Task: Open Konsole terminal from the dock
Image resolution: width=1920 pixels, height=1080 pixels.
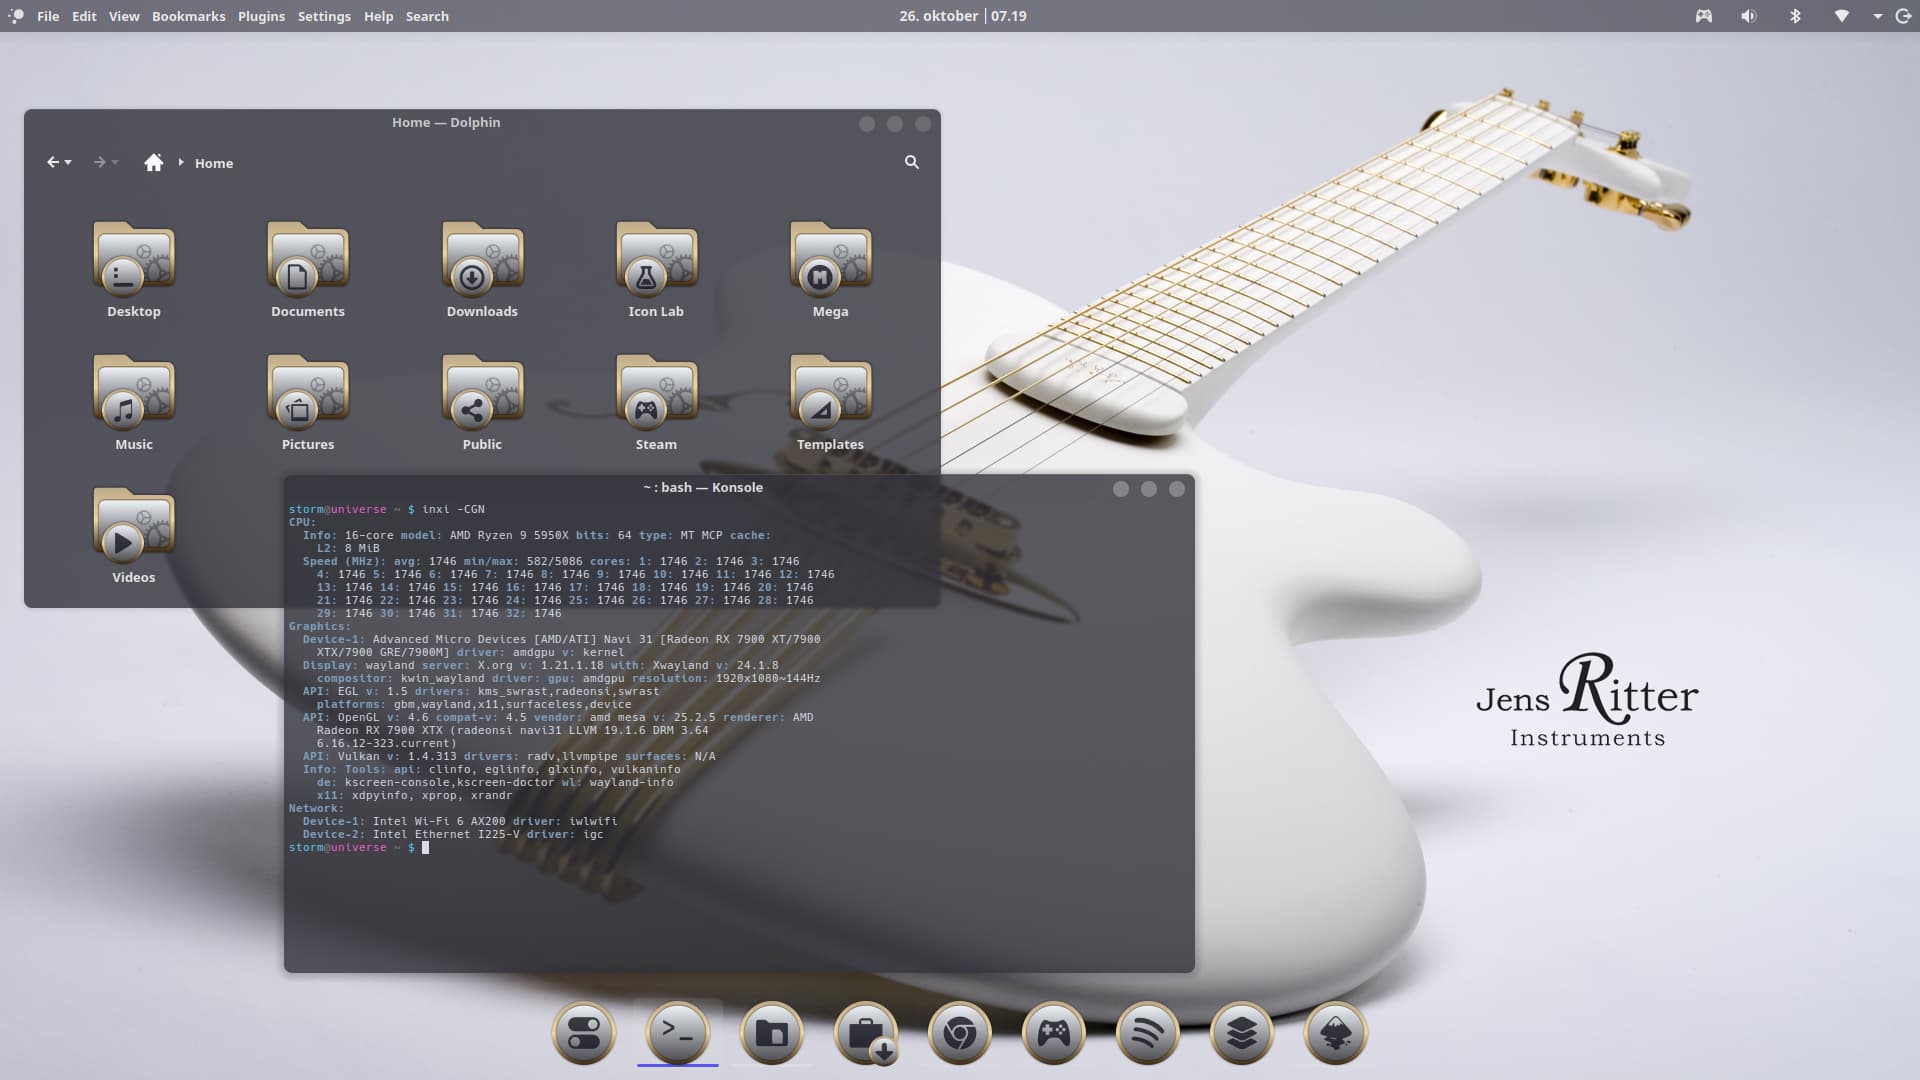Action: (677, 1033)
